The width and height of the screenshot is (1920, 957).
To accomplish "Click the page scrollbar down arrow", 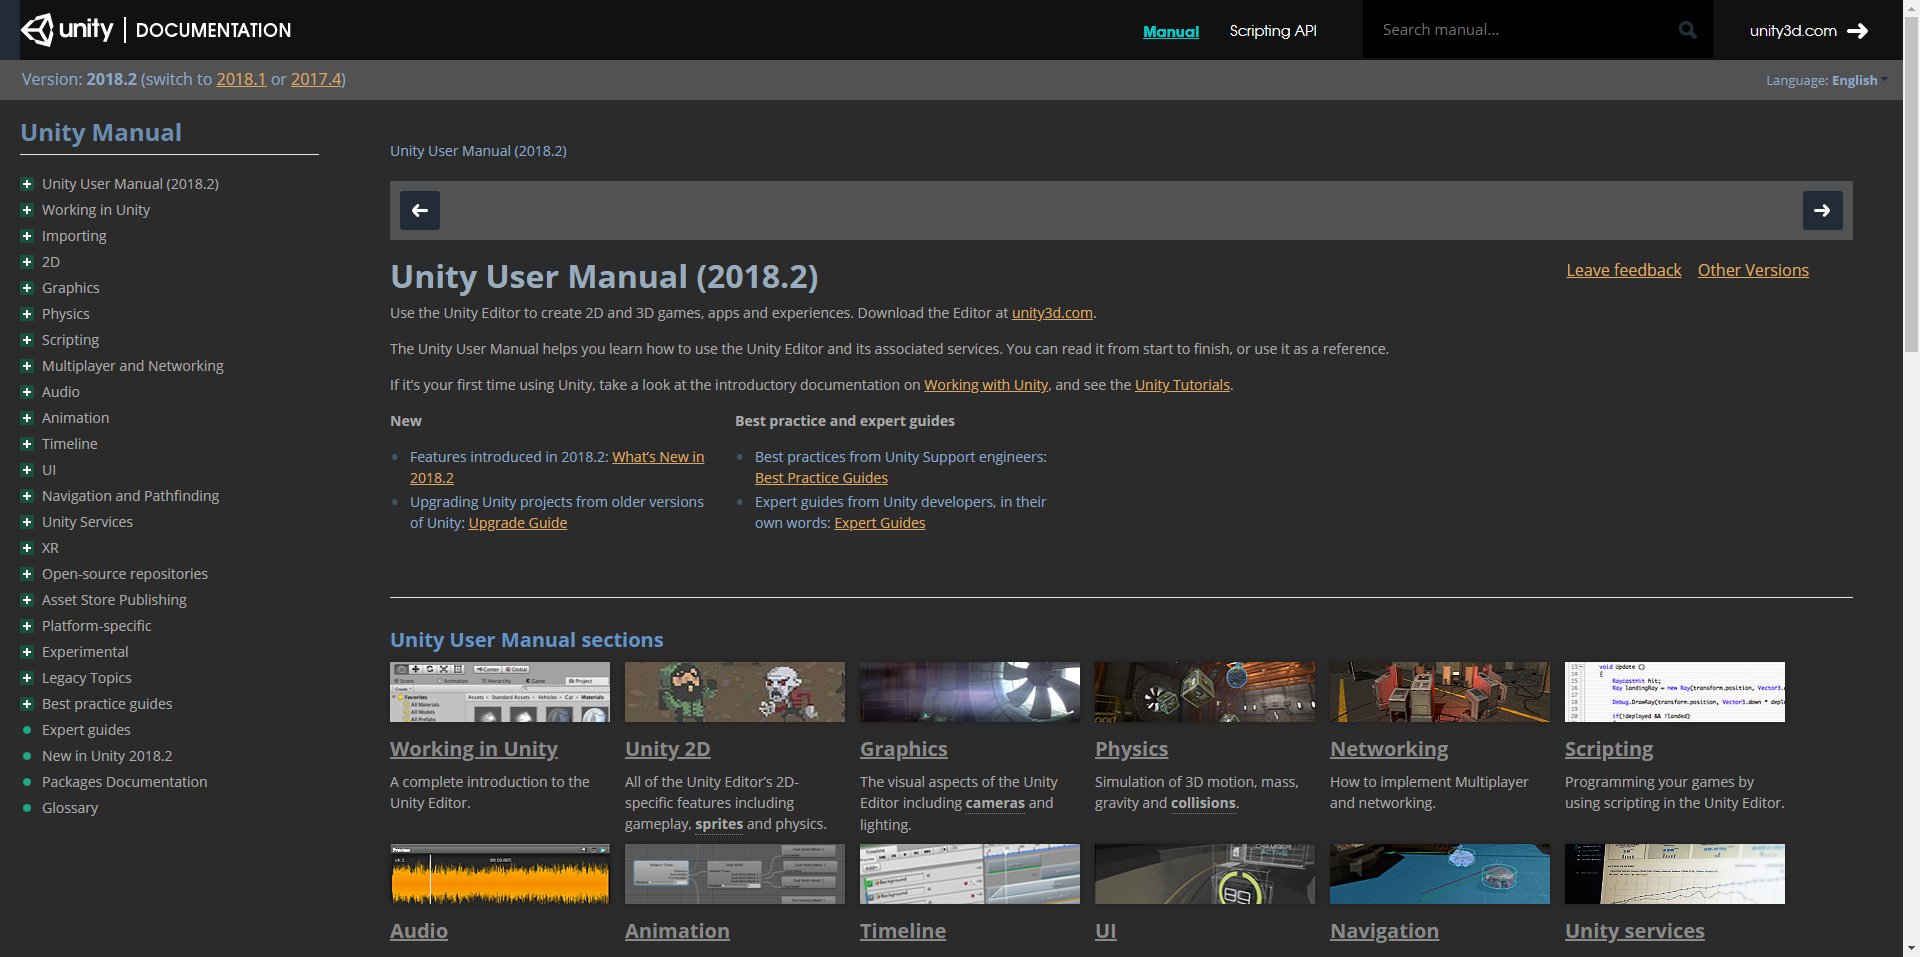I will click(1911, 947).
